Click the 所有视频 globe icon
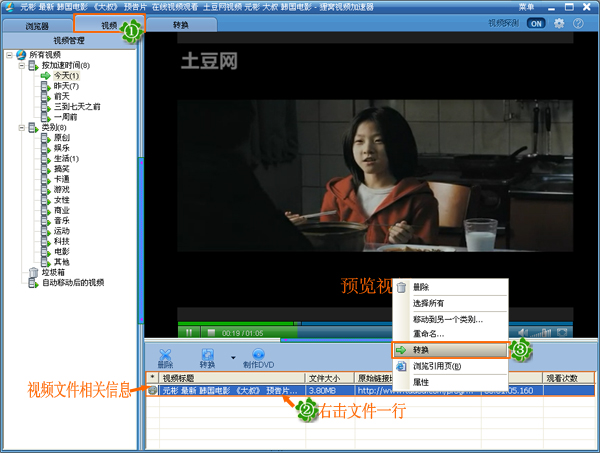This screenshot has height=453, width=600. (x=21, y=55)
